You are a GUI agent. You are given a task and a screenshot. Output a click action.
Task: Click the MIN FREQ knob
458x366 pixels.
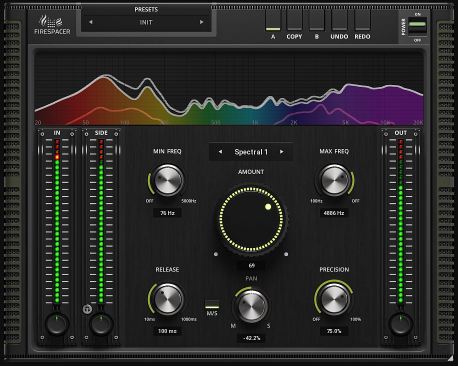pos(168,180)
